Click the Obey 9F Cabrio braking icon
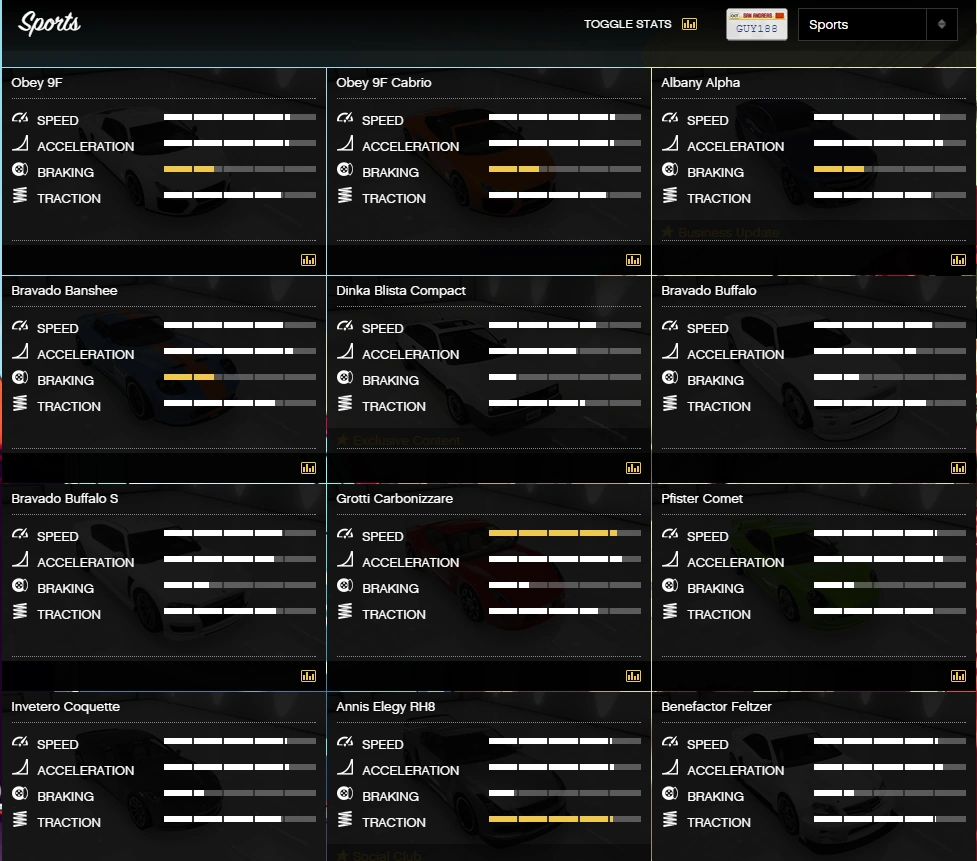The image size is (977, 861). (x=345, y=169)
